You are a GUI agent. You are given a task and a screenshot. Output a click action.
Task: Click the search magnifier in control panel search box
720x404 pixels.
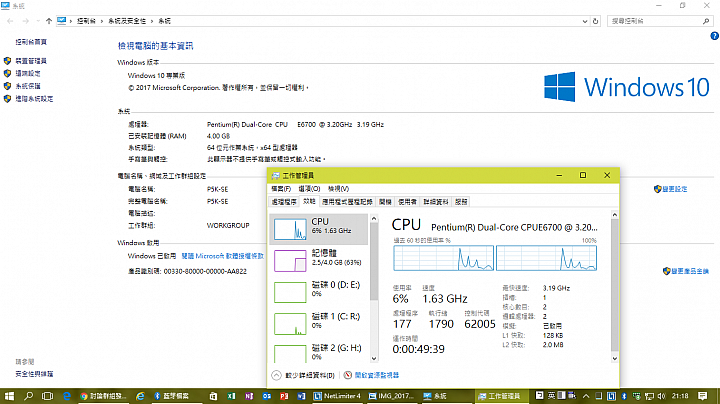tap(706, 21)
